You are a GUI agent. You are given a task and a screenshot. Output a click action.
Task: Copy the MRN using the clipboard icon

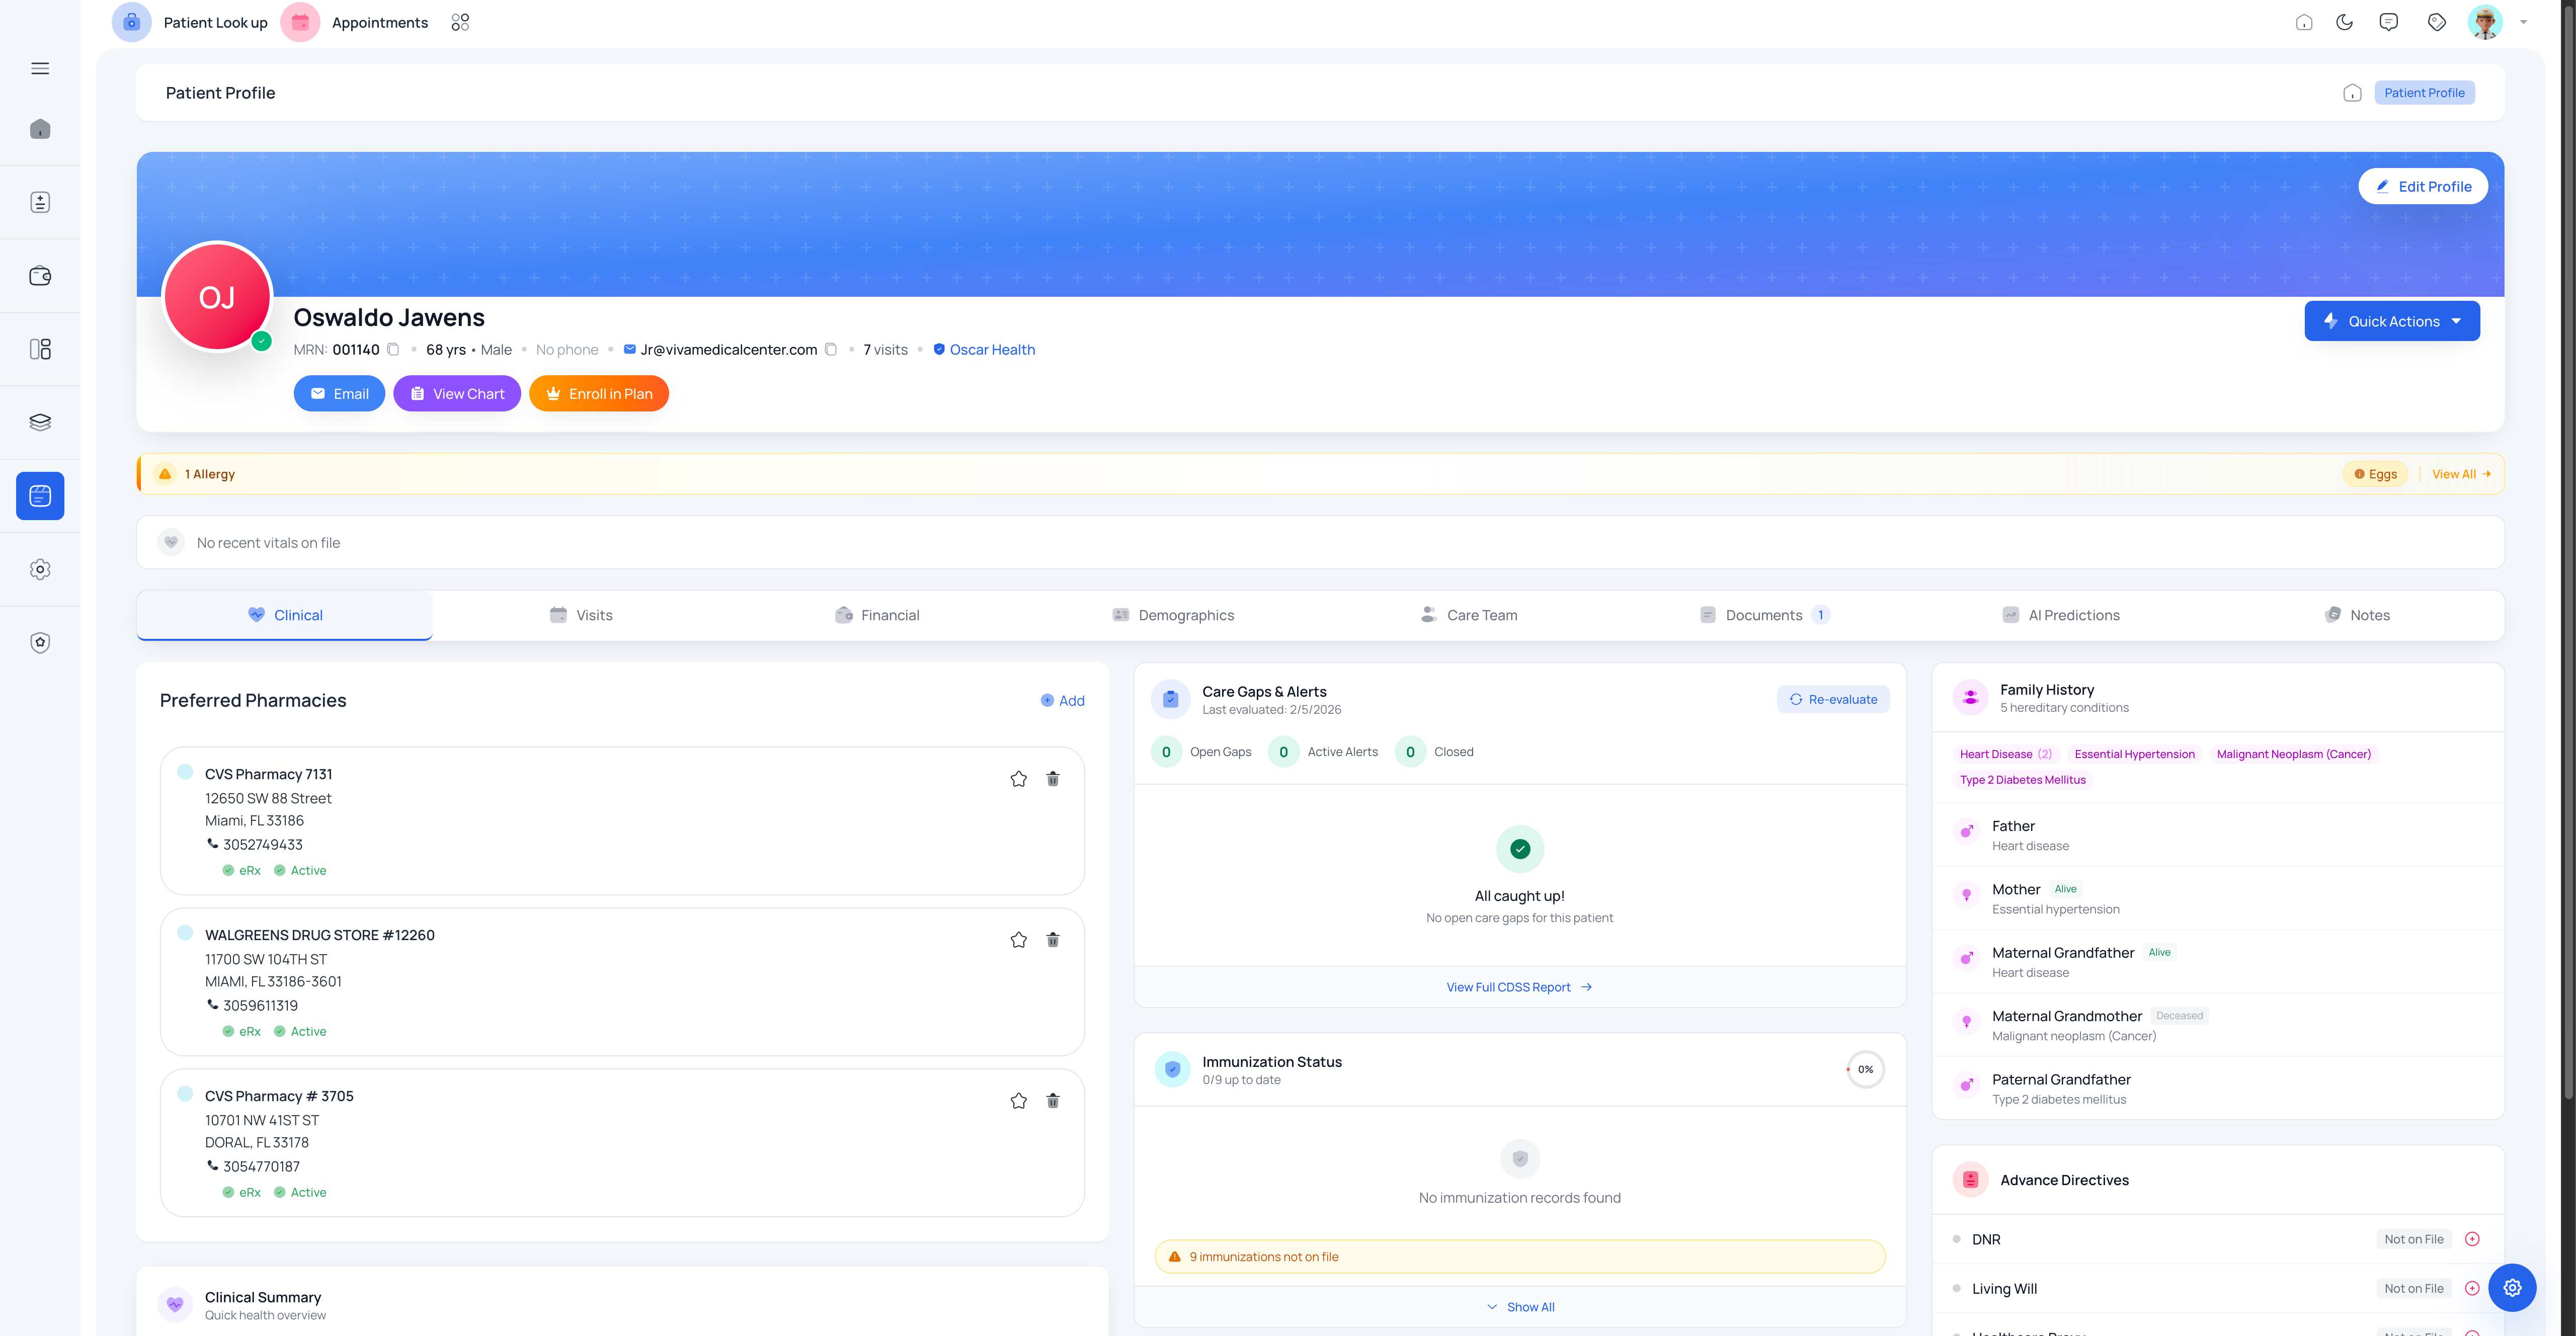[393, 349]
